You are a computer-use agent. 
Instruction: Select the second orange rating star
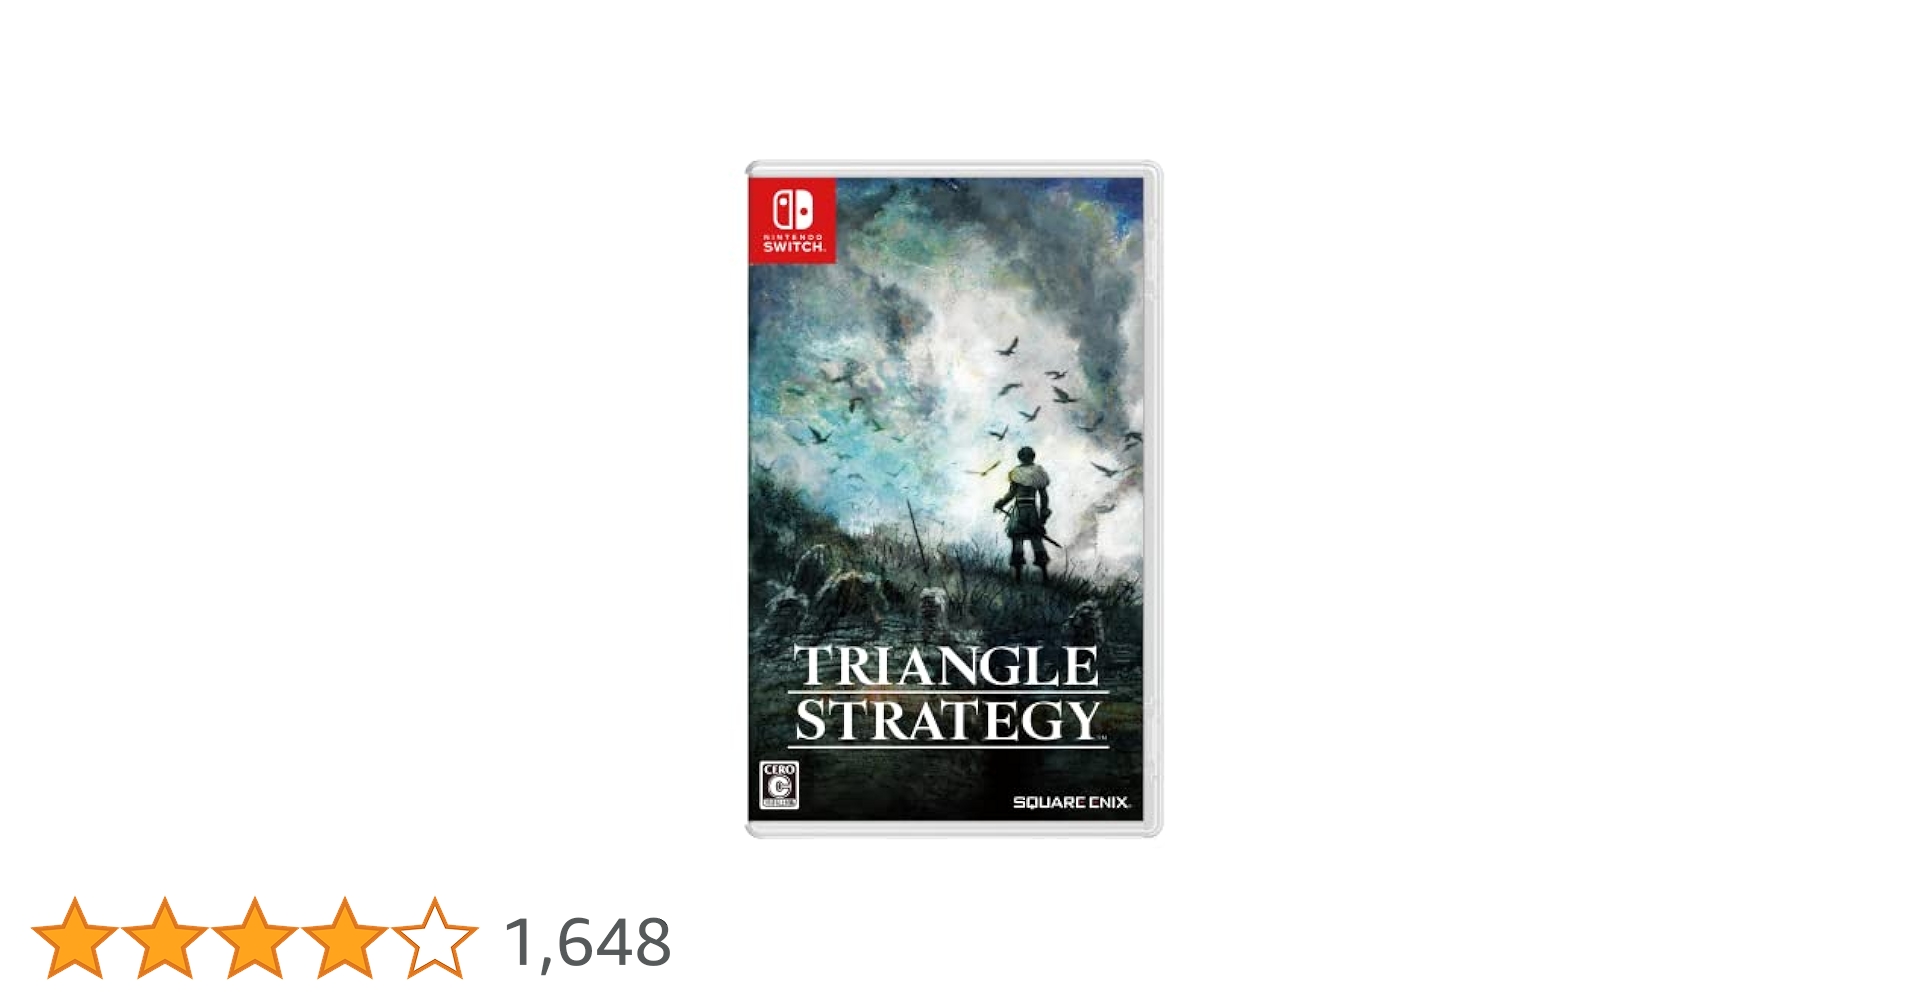165,938
